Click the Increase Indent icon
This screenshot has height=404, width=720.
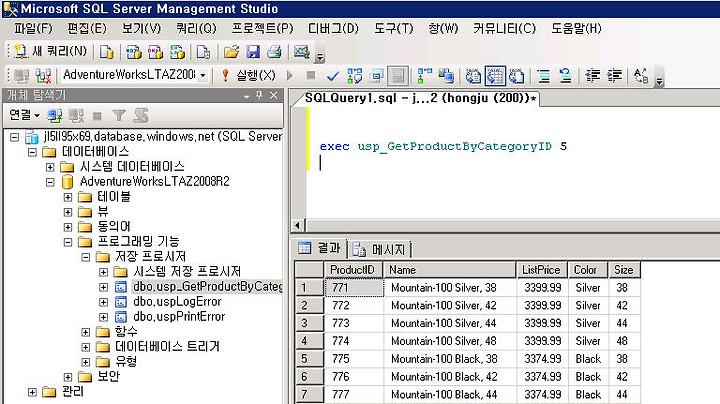[x=614, y=76]
